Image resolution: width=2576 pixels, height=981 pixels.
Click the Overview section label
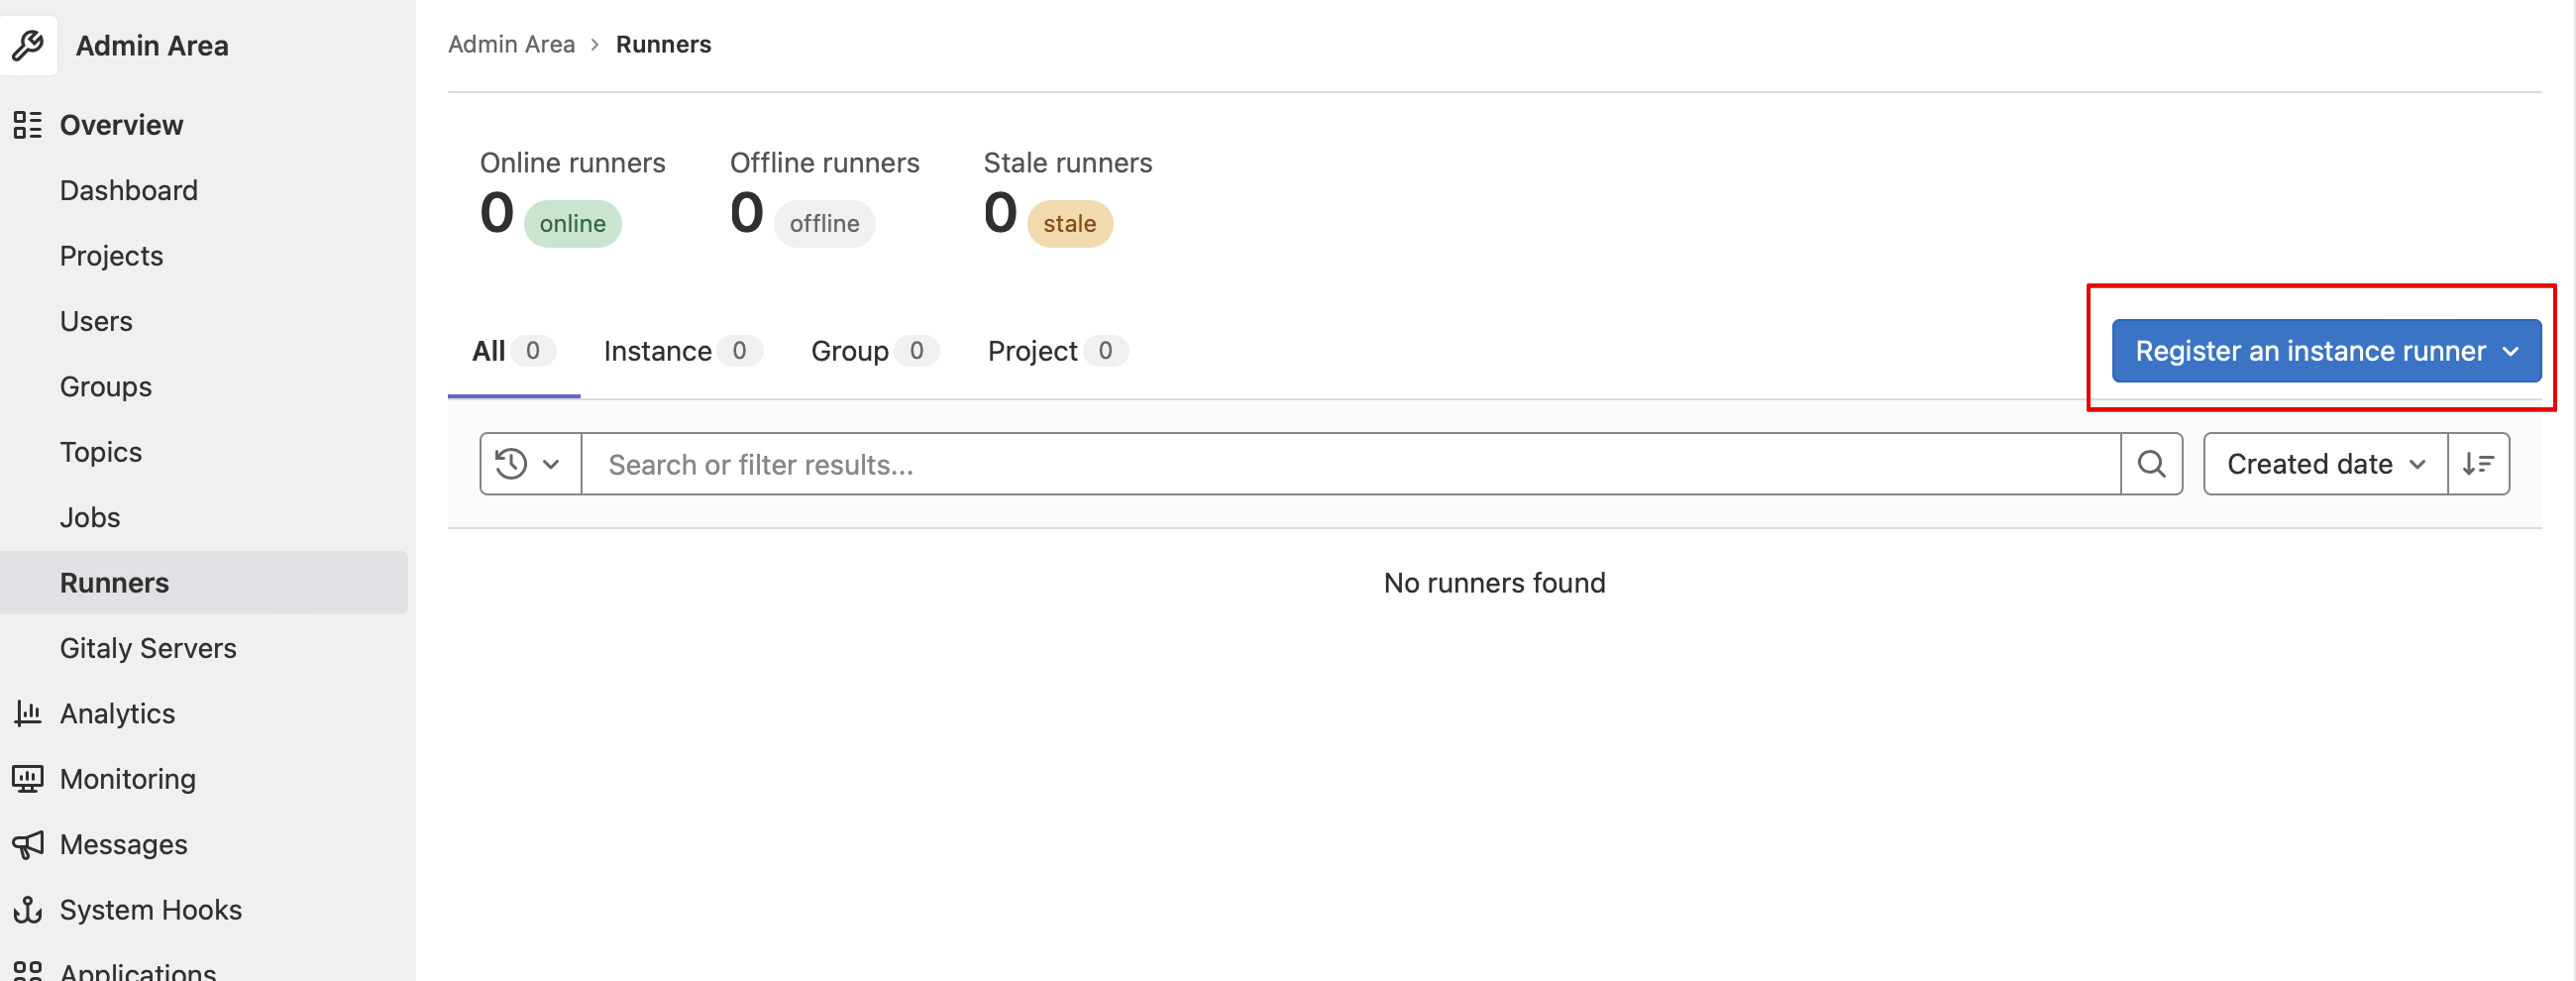(x=121, y=125)
